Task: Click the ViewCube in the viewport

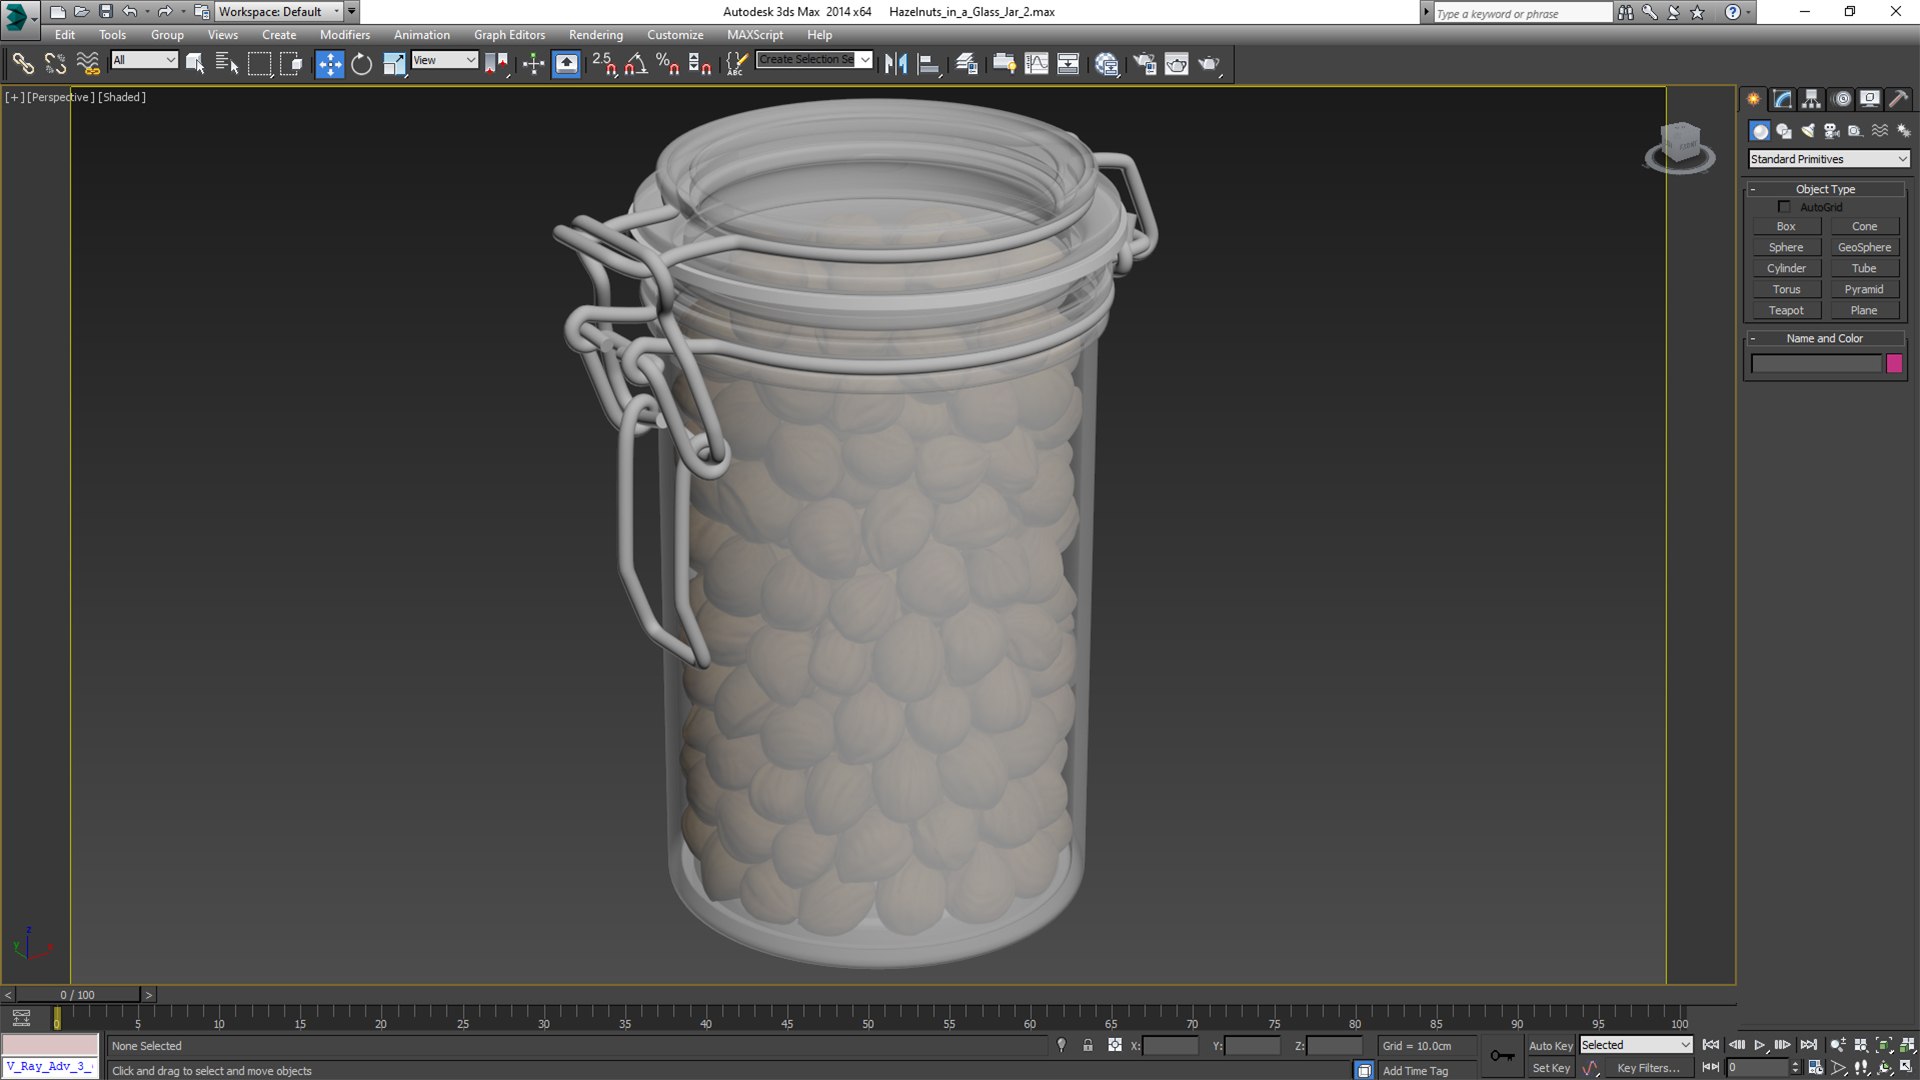Action: (x=1680, y=147)
